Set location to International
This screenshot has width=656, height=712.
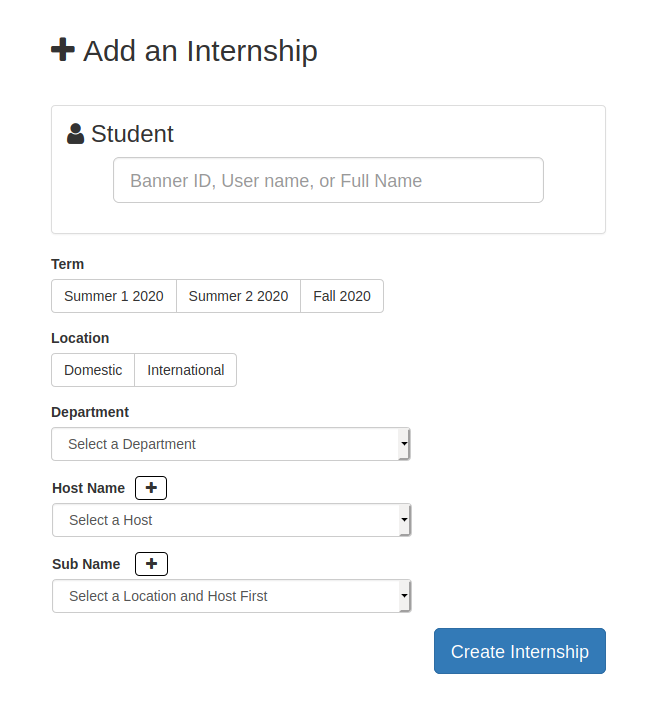[x=186, y=370]
